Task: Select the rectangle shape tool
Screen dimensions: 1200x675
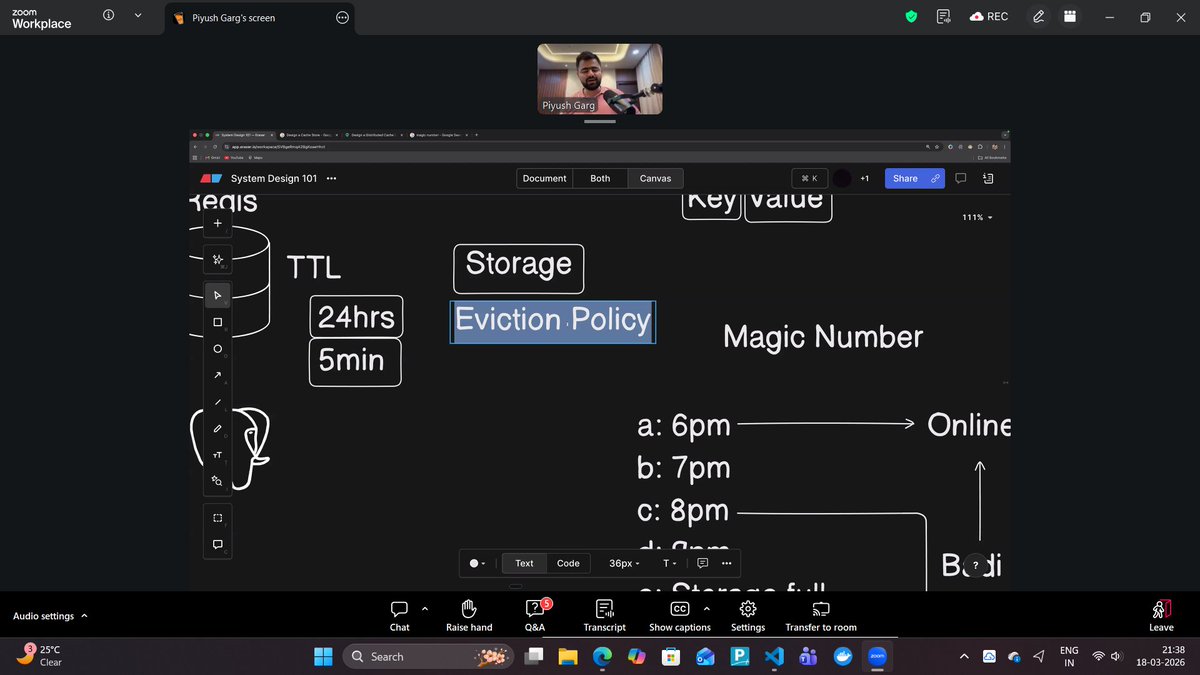Action: coord(217,322)
